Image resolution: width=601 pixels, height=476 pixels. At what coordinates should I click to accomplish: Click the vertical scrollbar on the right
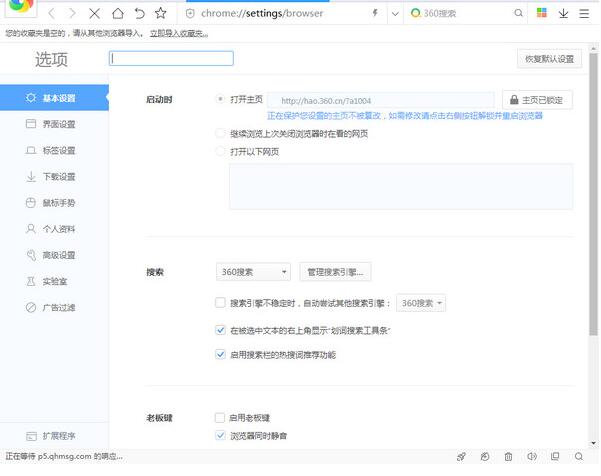point(593,200)
